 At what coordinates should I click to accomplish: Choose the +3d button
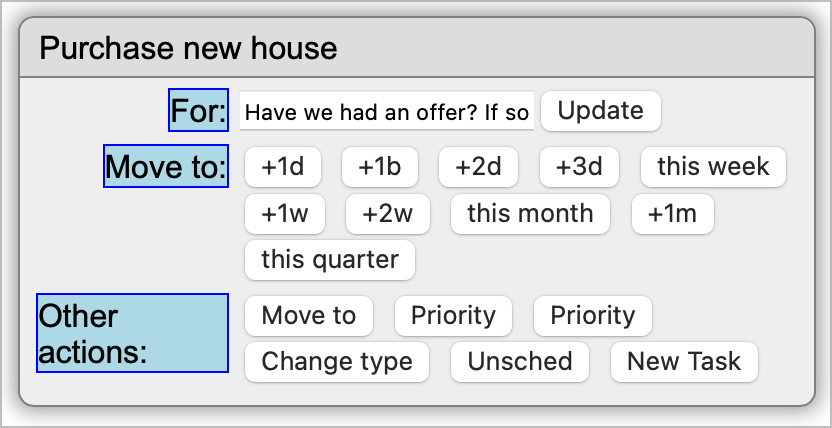pos(579,167)
